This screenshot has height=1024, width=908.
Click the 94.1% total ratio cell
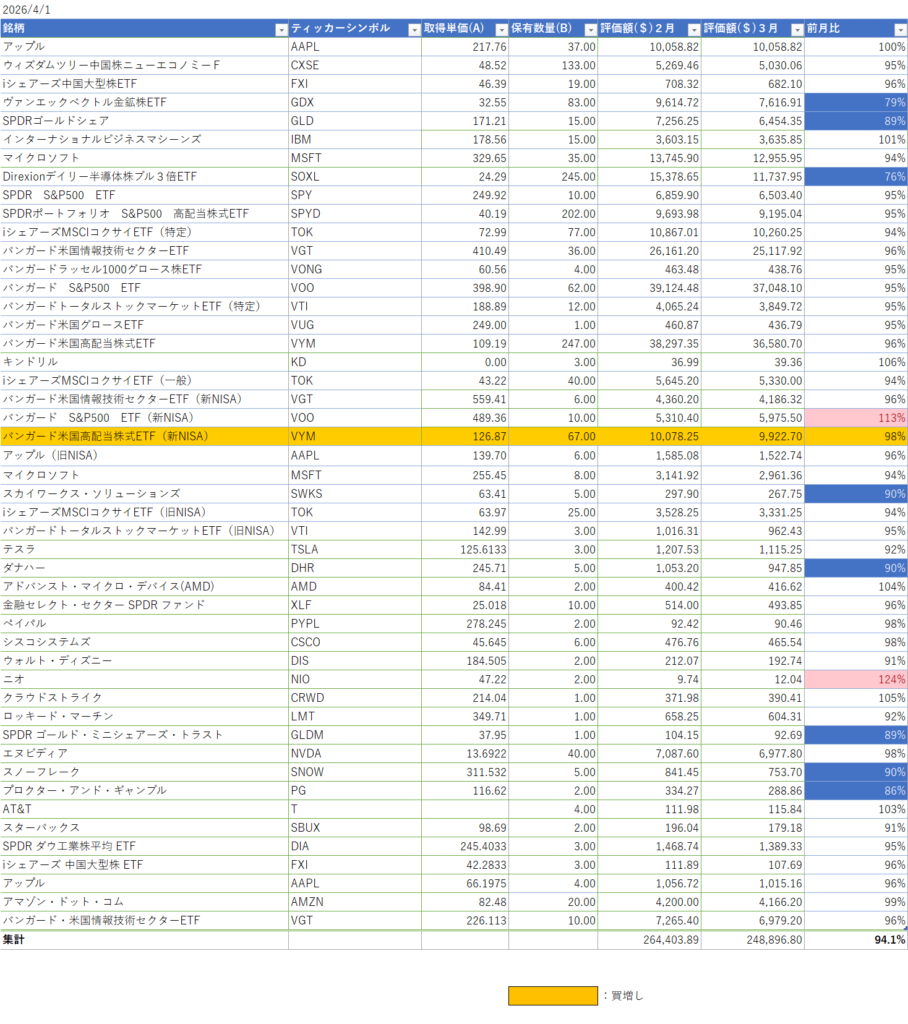[x=856, y=939]
